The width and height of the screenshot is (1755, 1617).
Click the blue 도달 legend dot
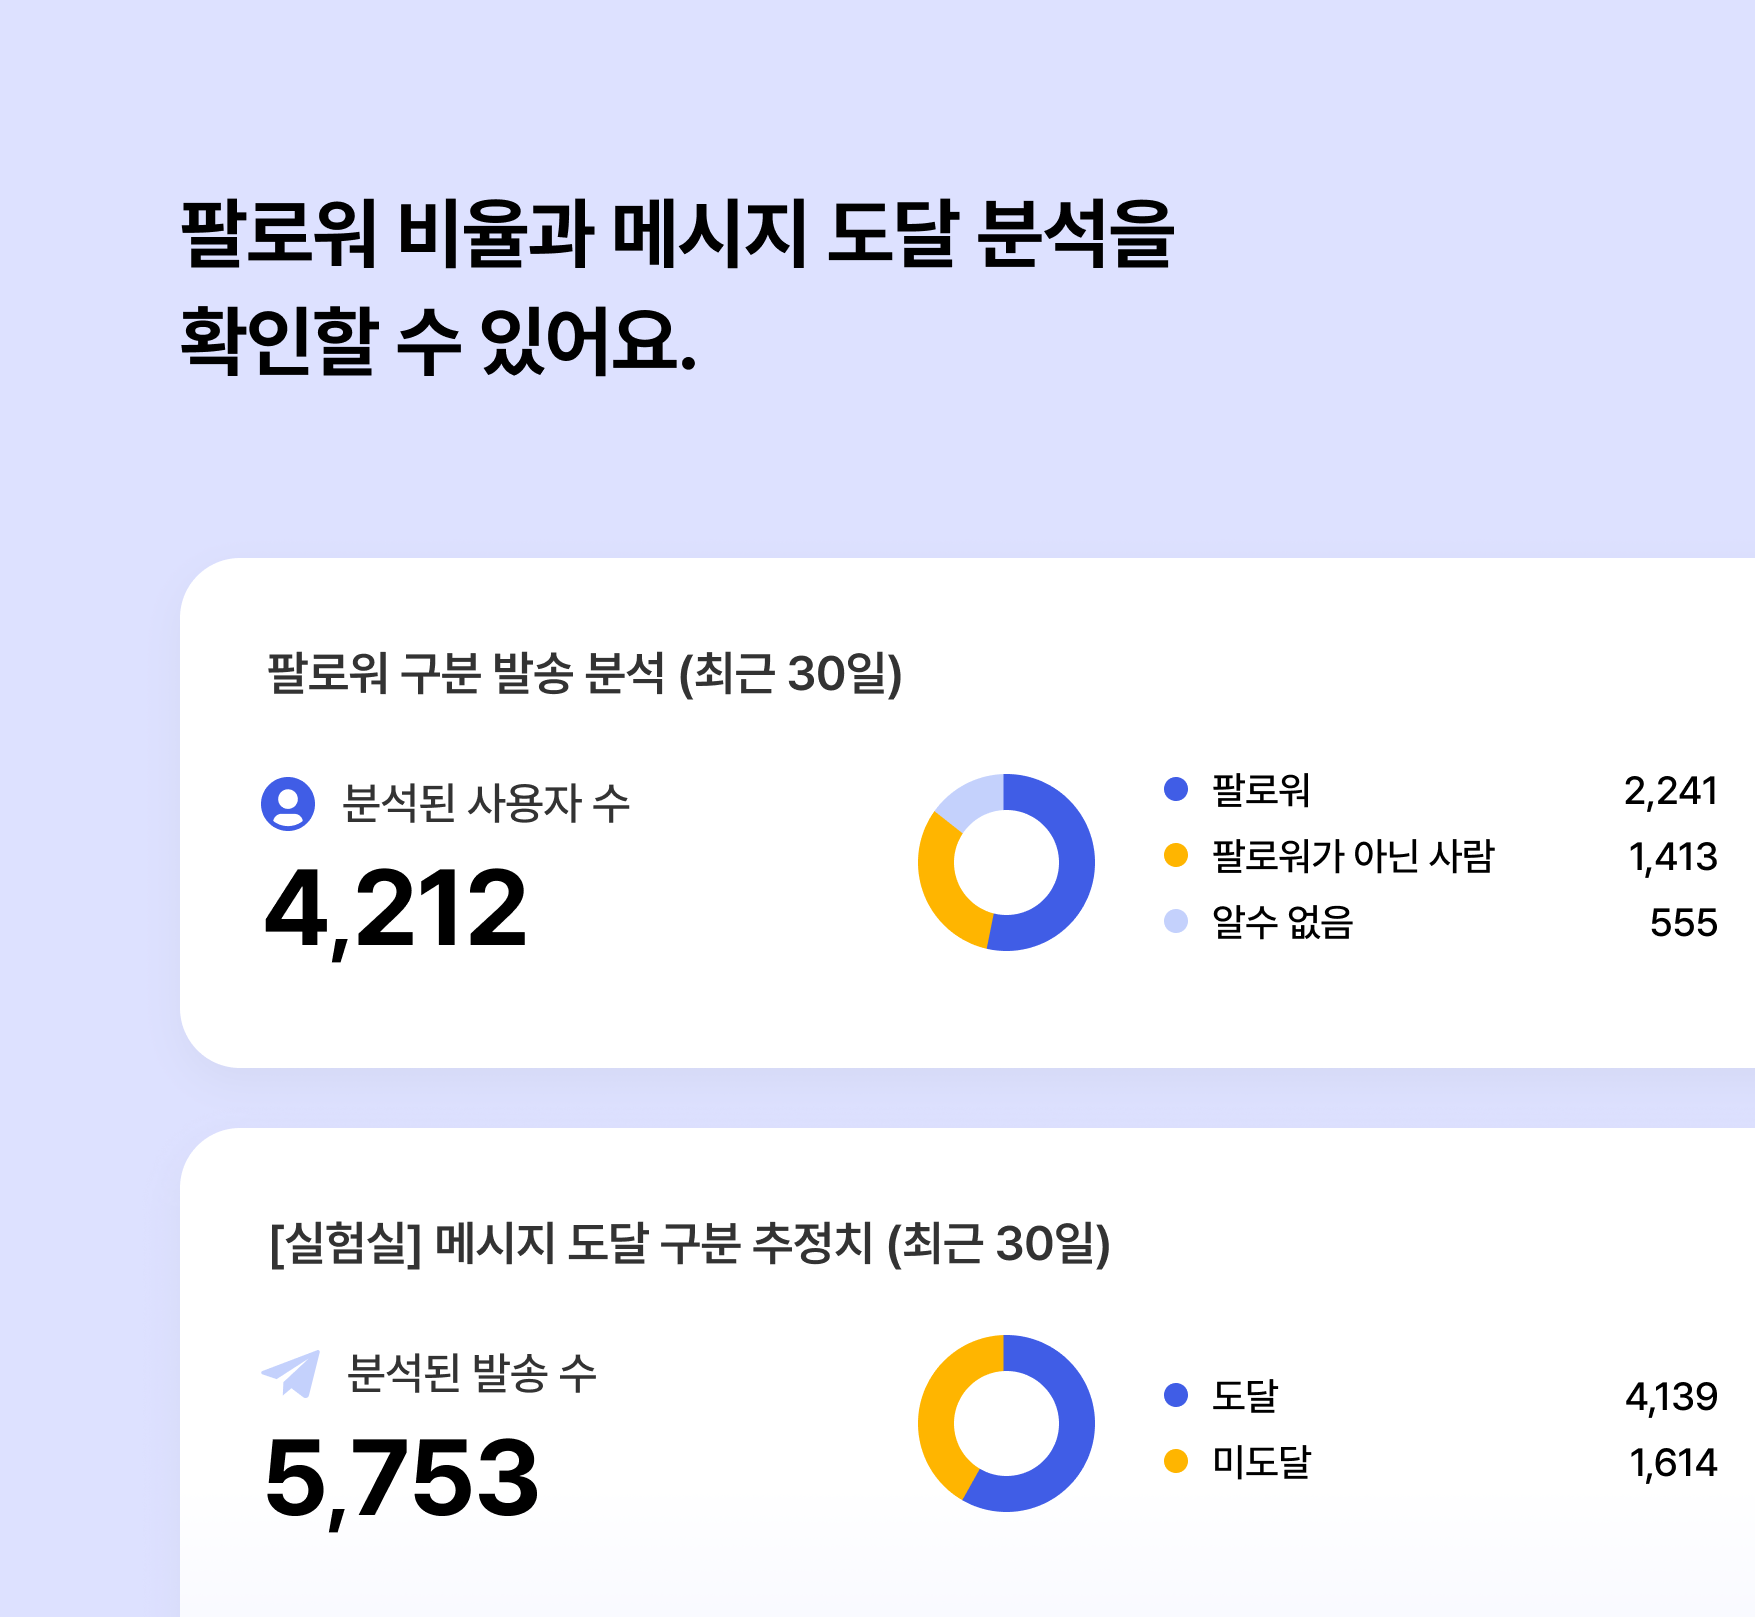click(1176, 1395)
